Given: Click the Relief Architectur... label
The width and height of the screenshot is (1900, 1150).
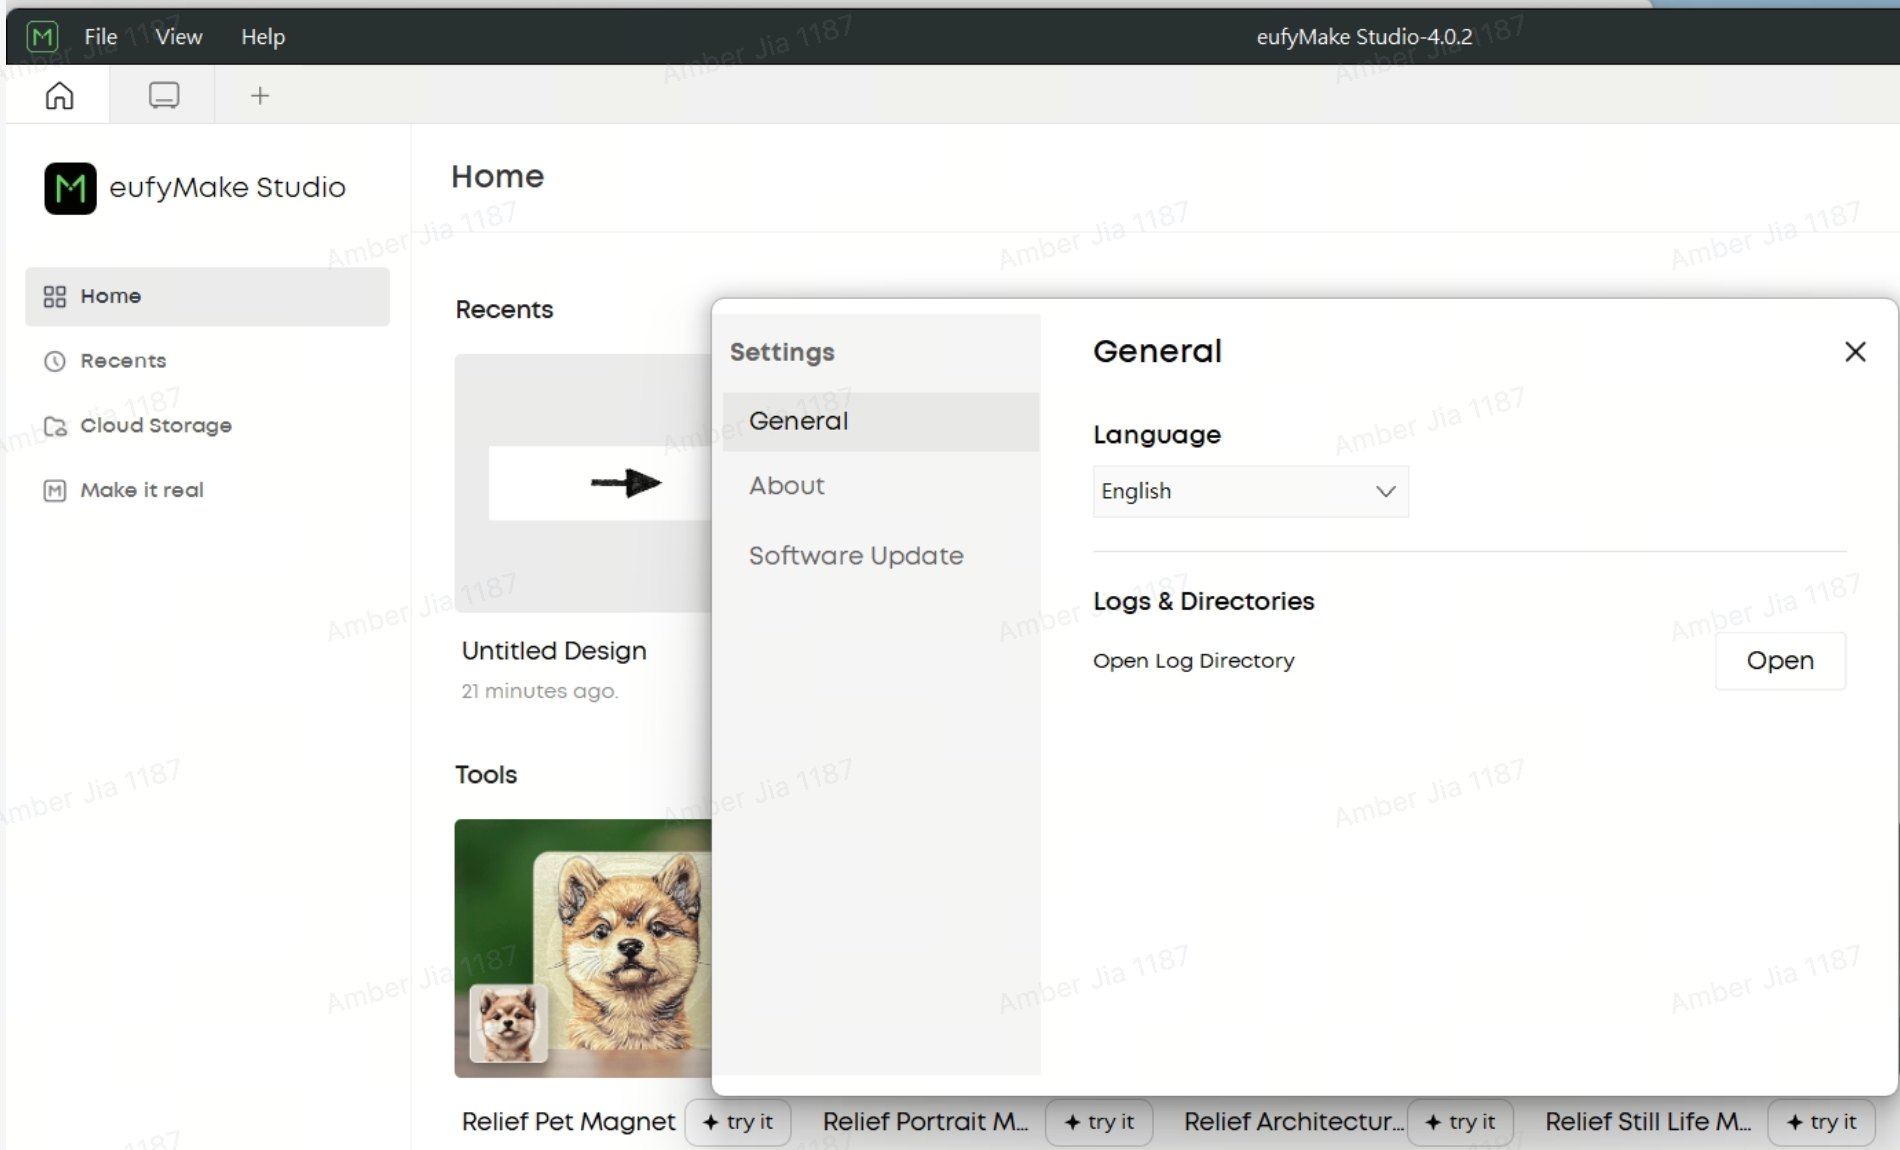Looking at the screenshot, I should point(1294,1122).
